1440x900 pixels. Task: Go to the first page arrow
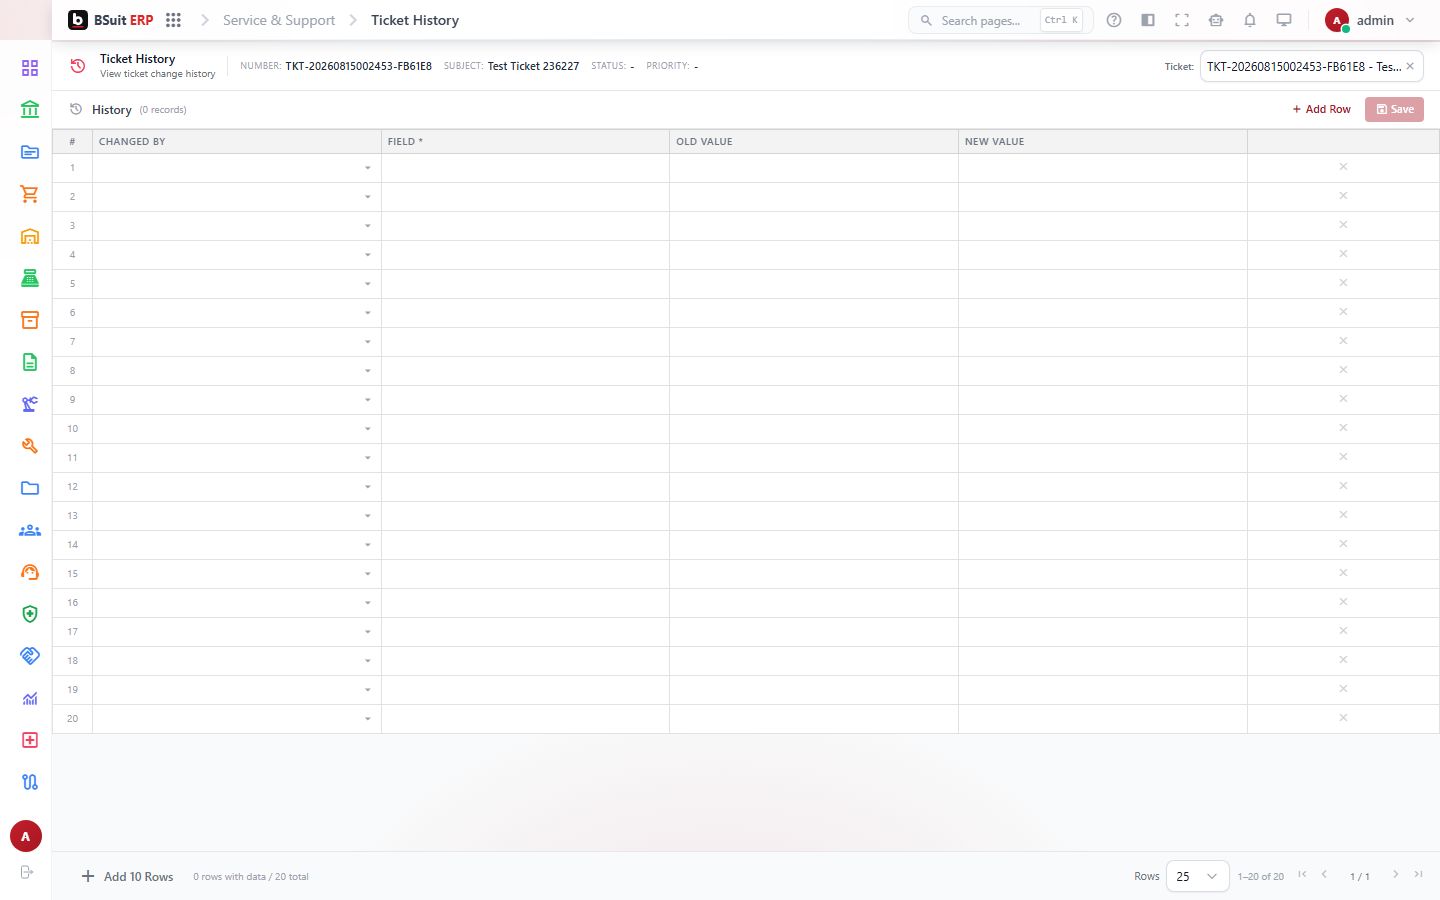[1302, 875]
